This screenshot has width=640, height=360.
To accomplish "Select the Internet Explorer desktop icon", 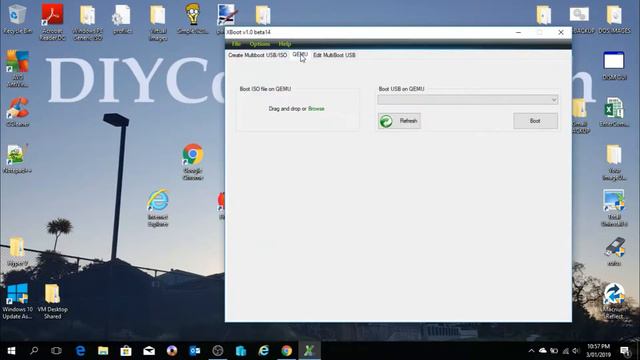I will click(x=158, y=208).
